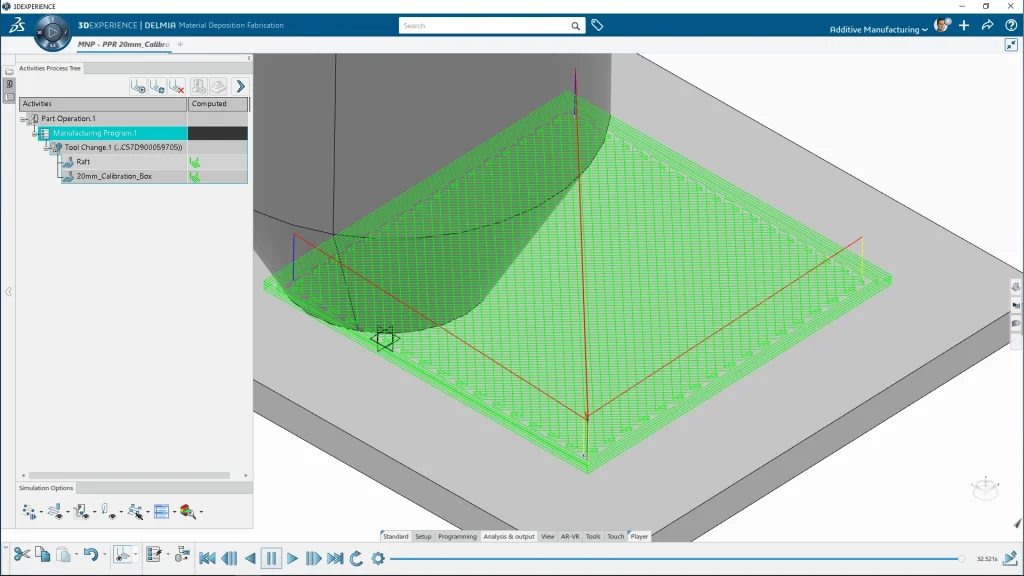This screenshot has height=576, width=1024.
Task: Click the Help question mark icon
Action: point(1011,25)
